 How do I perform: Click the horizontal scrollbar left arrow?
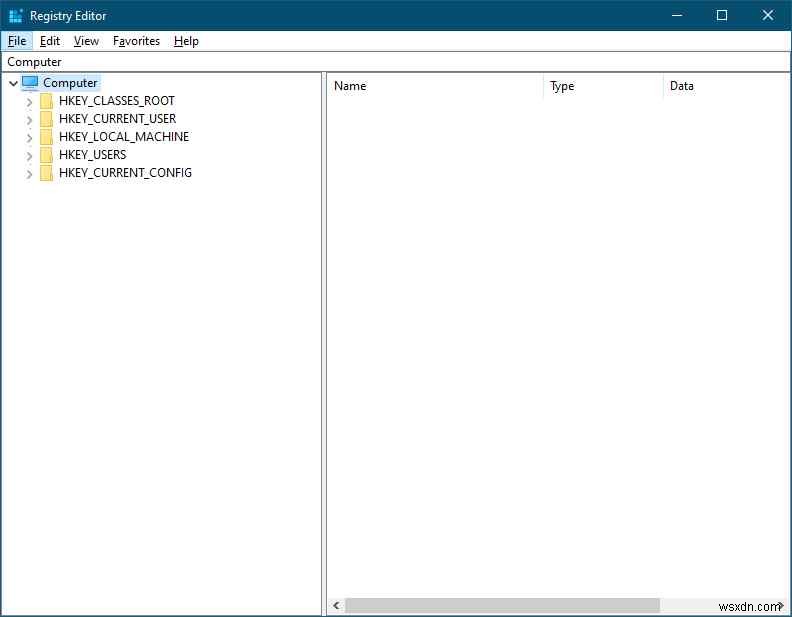tap(336, 605)
